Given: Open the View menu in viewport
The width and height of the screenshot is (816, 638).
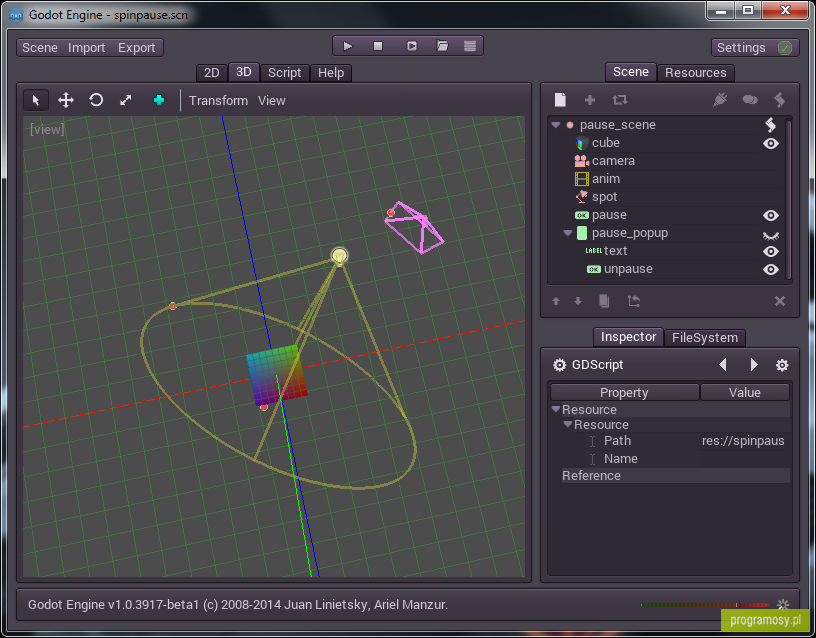Looking at the screenshot, I should [272, 100].
